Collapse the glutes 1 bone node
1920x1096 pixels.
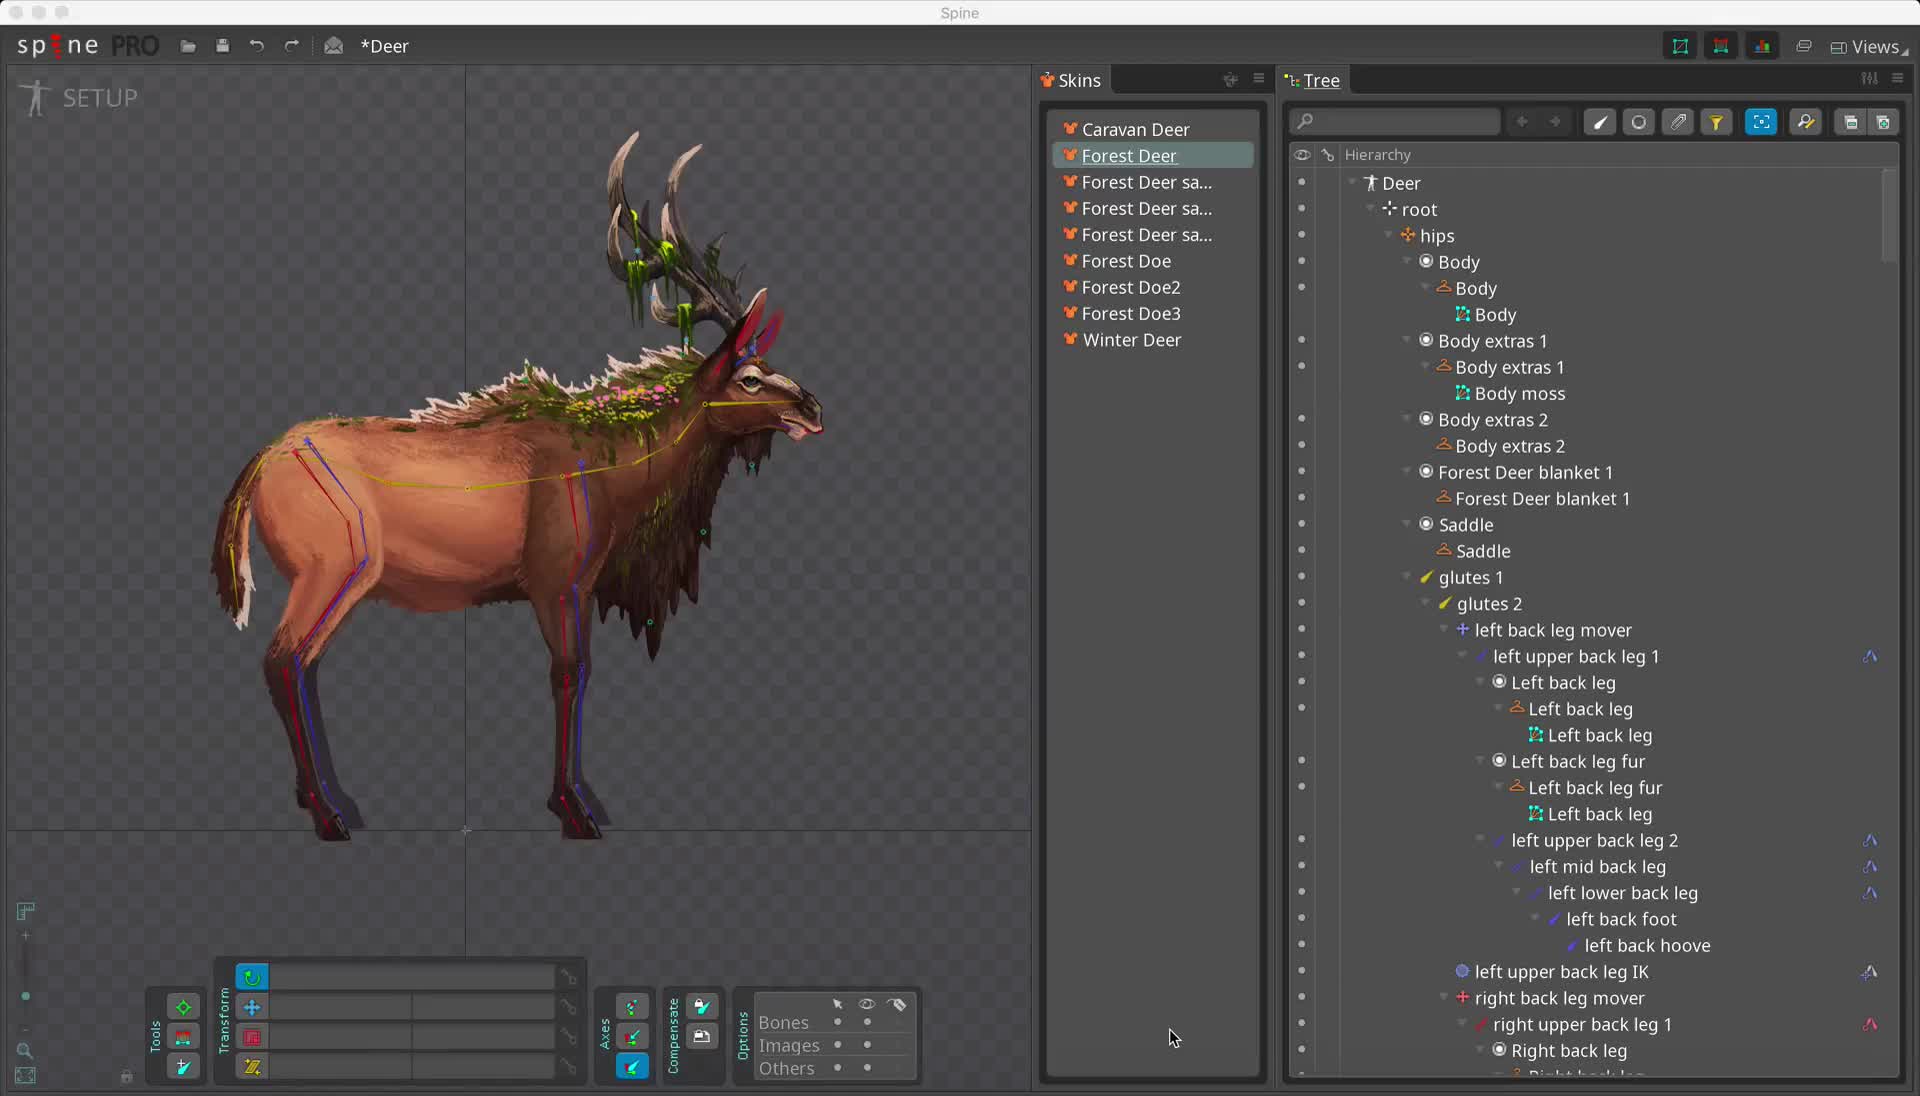pos(1407,577)
